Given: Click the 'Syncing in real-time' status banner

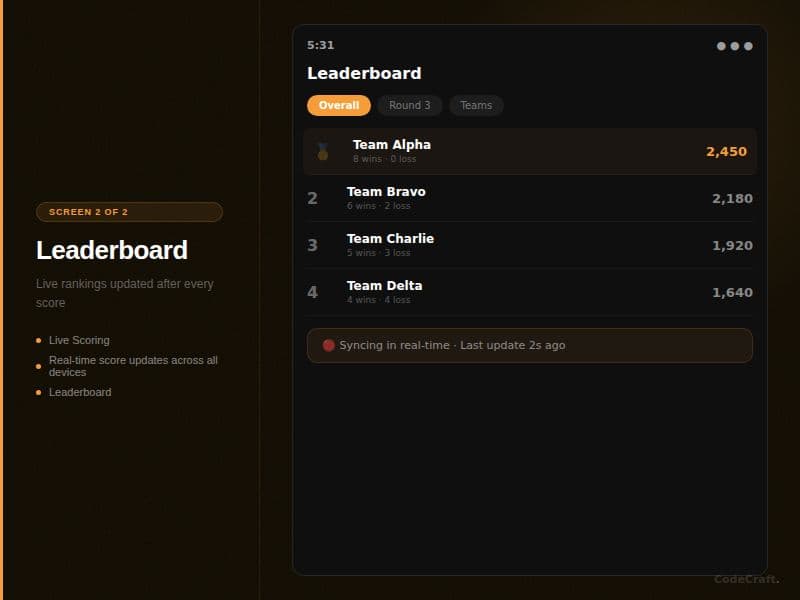Looking at the screenshot, I should [x=530, y=345].
